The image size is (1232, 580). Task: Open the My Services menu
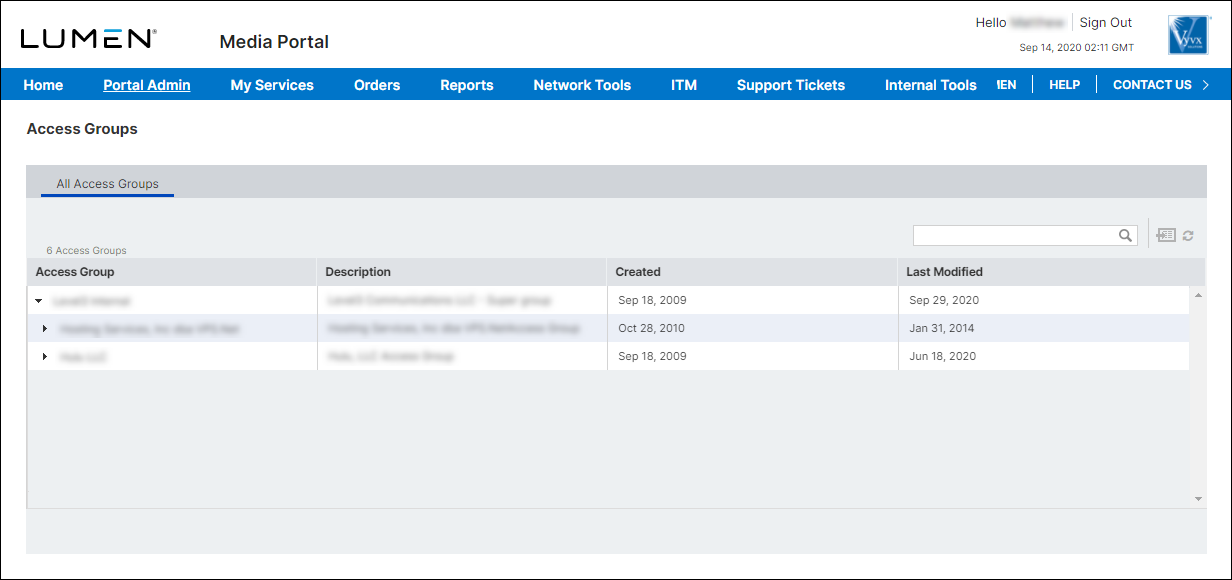tap(272, 85)
